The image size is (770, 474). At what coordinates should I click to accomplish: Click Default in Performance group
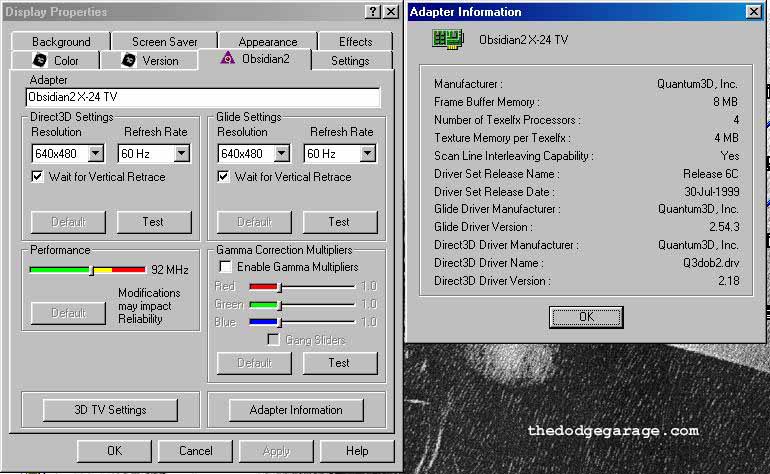click(x=68, y=313)
